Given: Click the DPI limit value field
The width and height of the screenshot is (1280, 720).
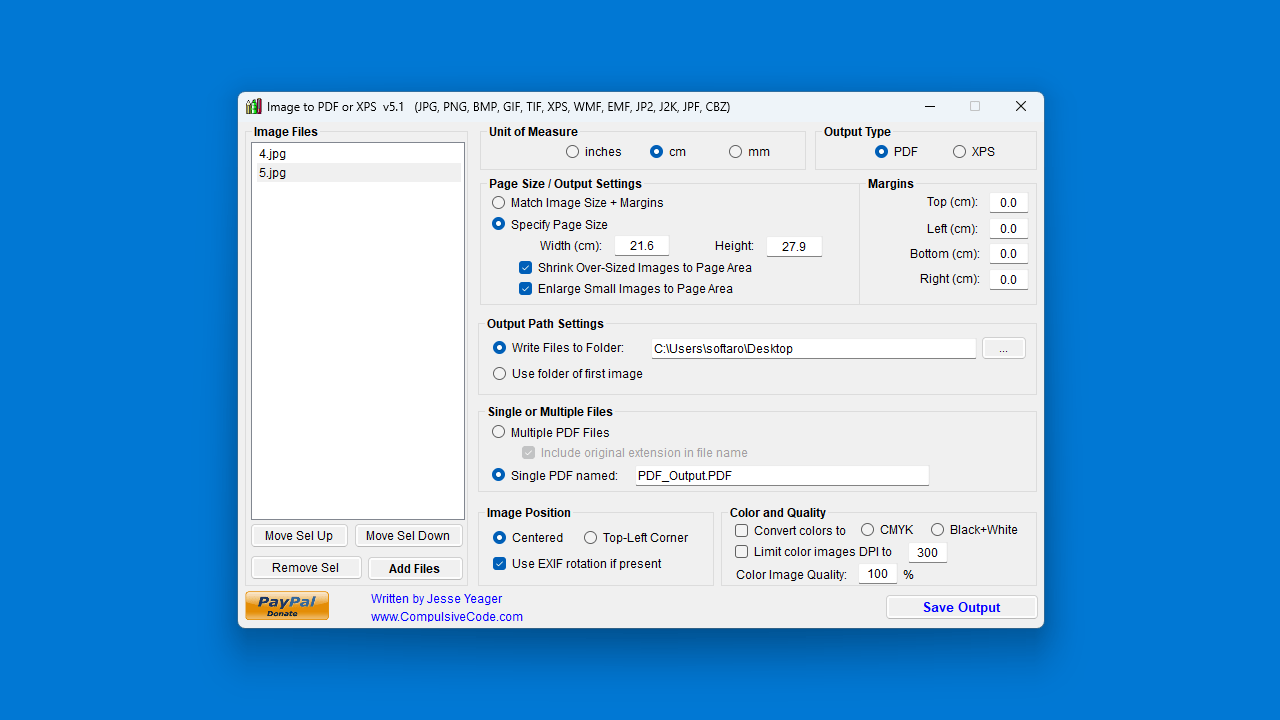Looking at the screenshot, I should pyautogui.click(x=927, y=553).
